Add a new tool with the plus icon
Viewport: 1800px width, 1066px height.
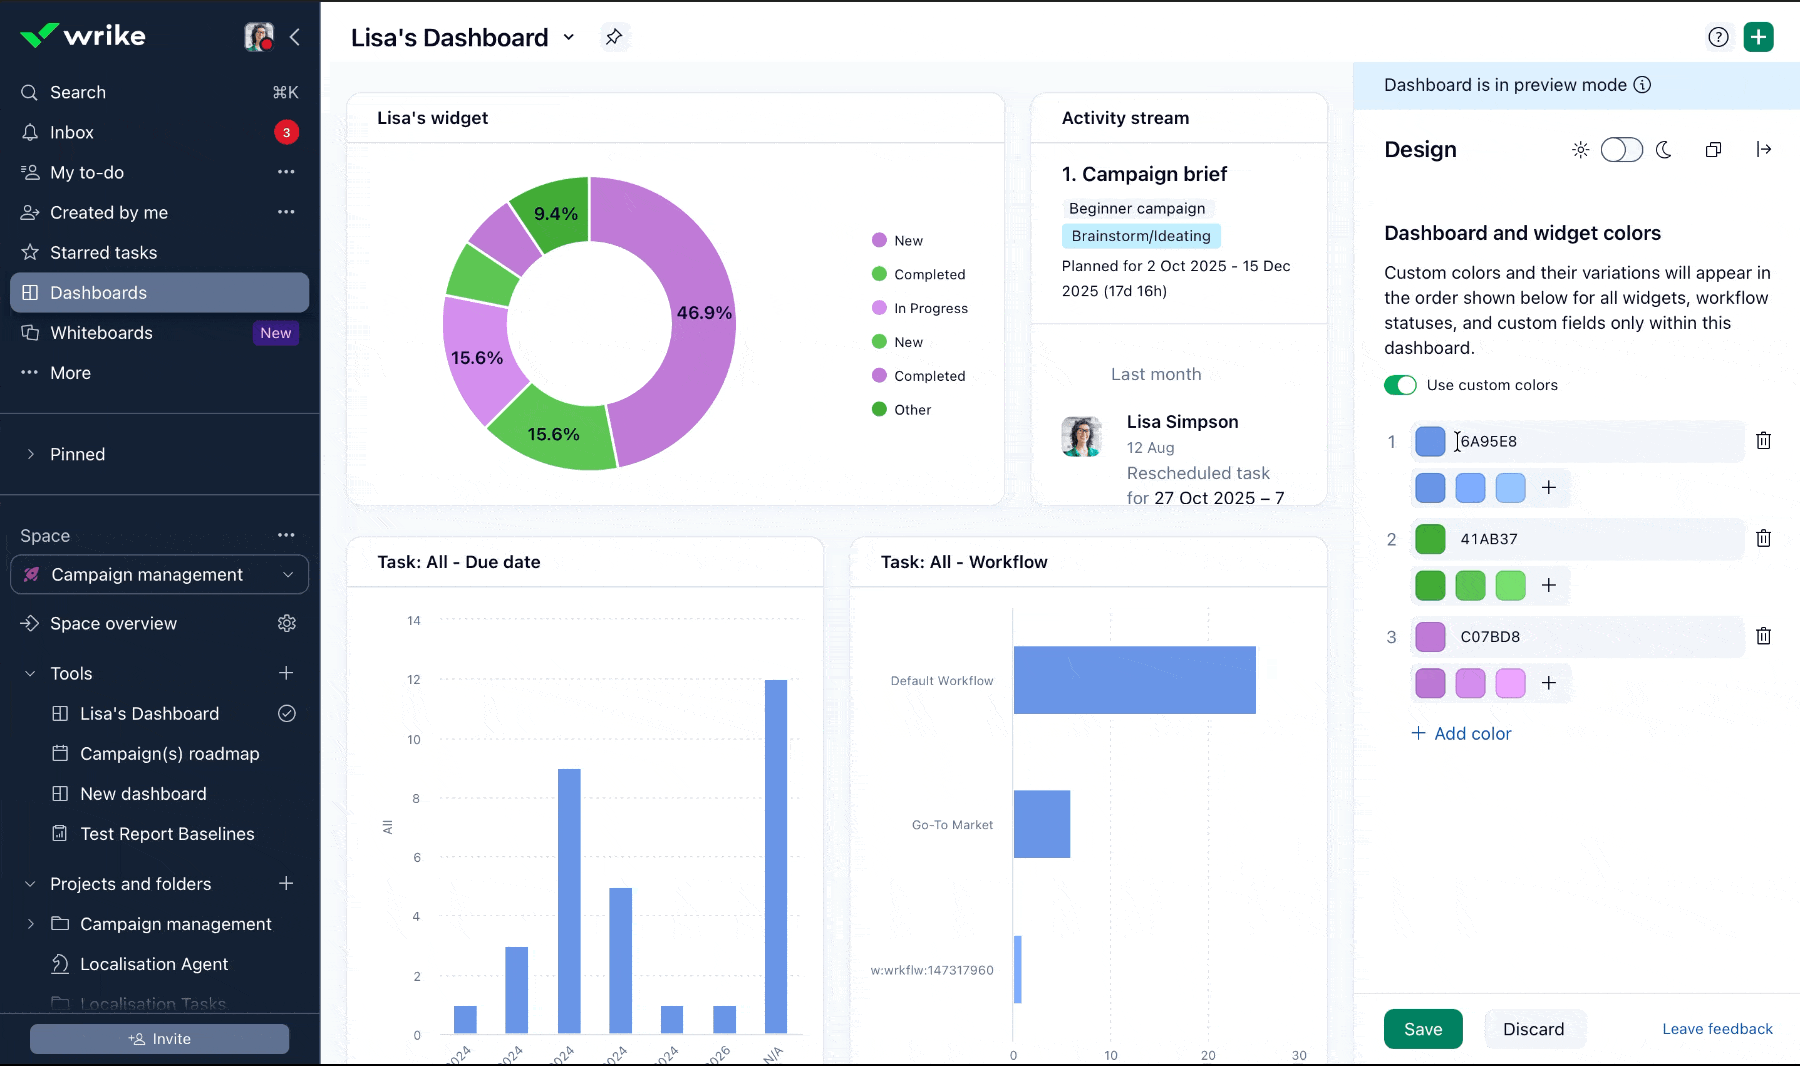pos(286,673)
